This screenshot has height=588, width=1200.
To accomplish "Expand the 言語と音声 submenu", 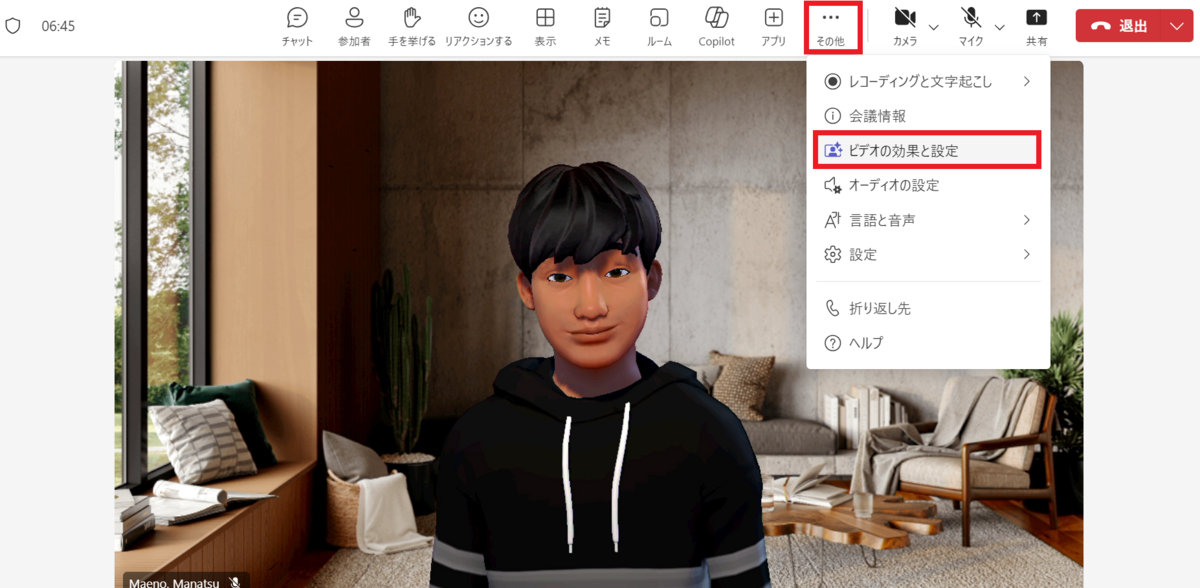I will pos(928,220).
